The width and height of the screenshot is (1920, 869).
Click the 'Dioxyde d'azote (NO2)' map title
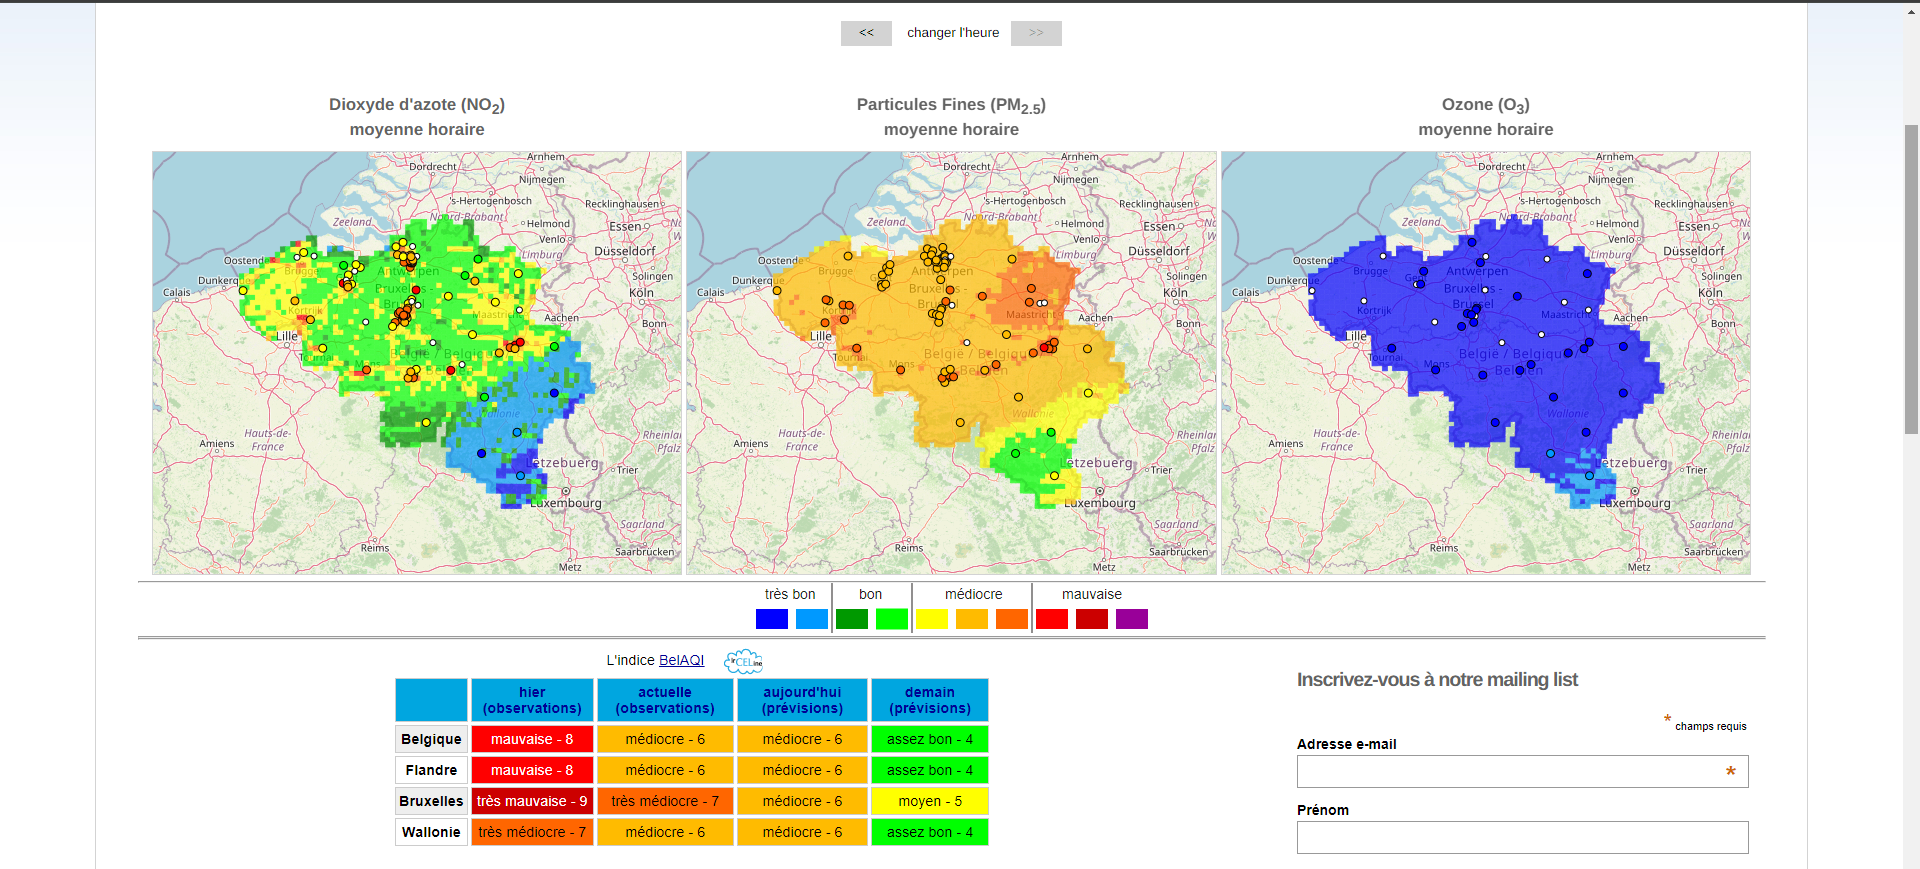coord(417,105)
